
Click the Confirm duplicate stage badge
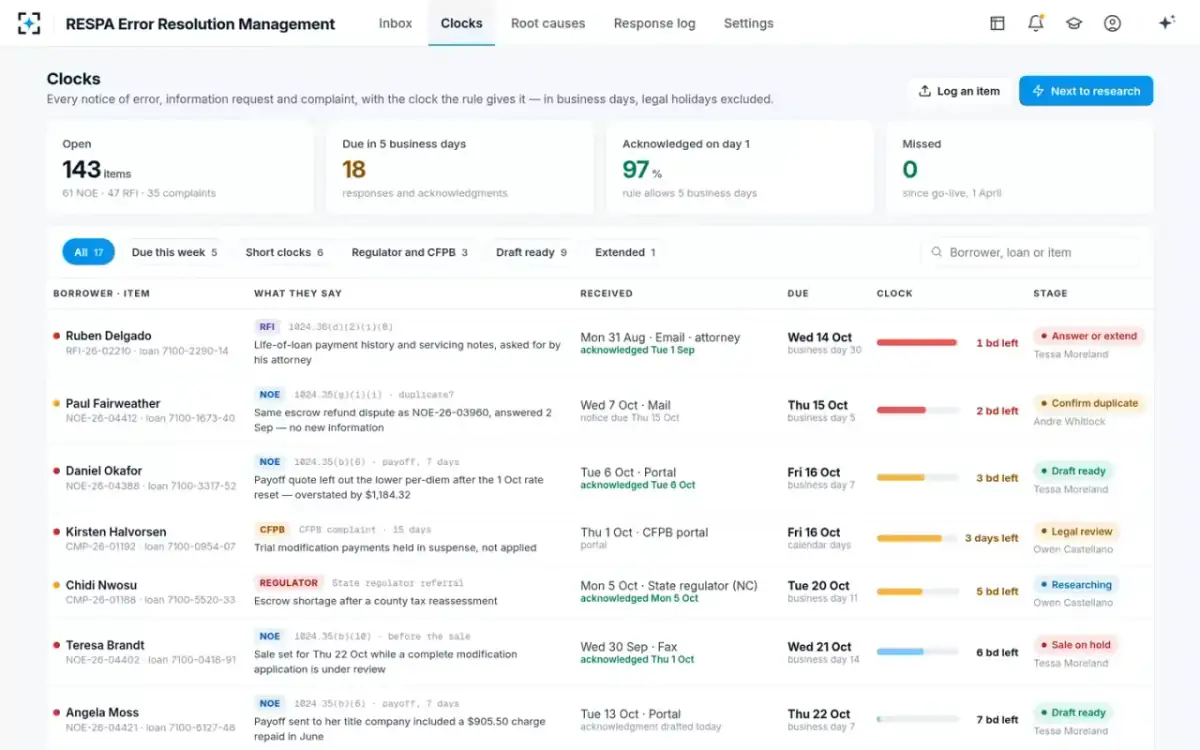click(x=1089, y=403)
